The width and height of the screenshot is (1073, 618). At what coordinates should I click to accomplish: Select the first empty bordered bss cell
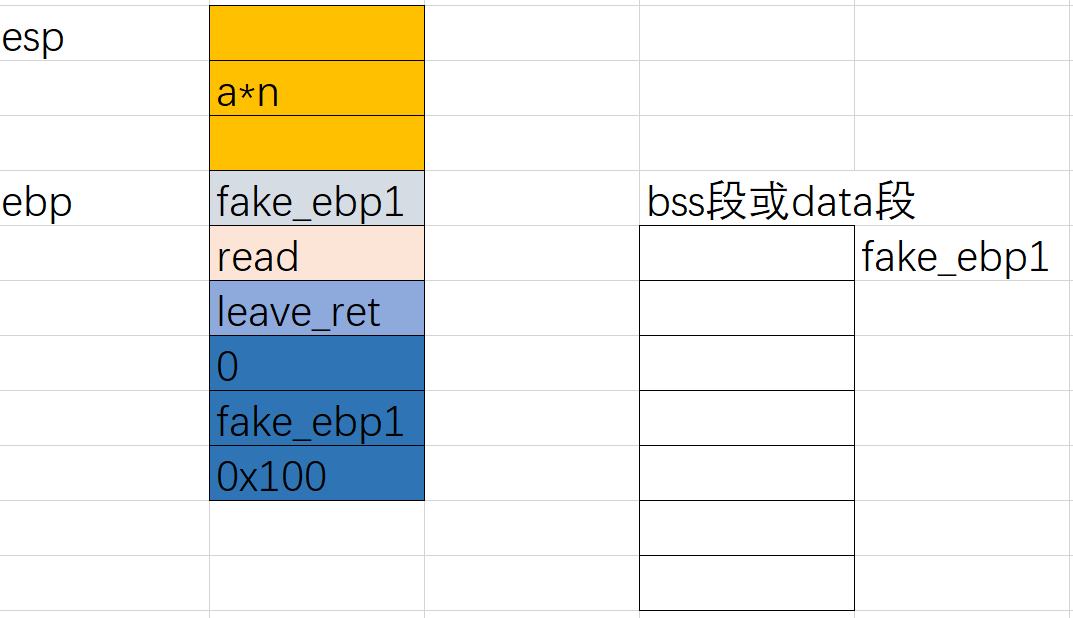tap(746, 253)
